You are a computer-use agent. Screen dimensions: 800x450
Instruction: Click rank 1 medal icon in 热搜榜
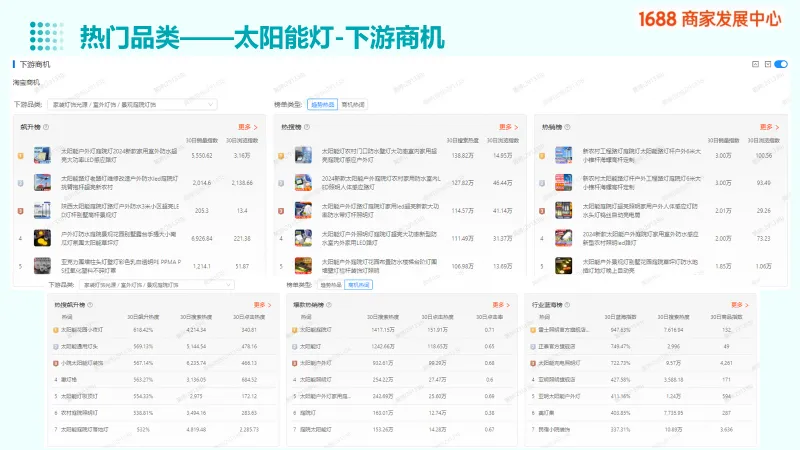tap(283, 156)
